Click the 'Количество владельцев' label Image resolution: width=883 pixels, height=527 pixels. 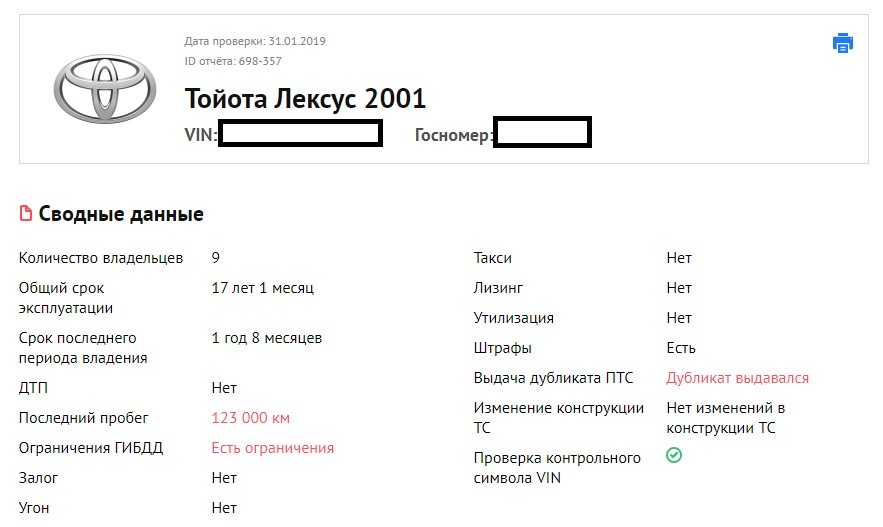(x=101, y=258)
